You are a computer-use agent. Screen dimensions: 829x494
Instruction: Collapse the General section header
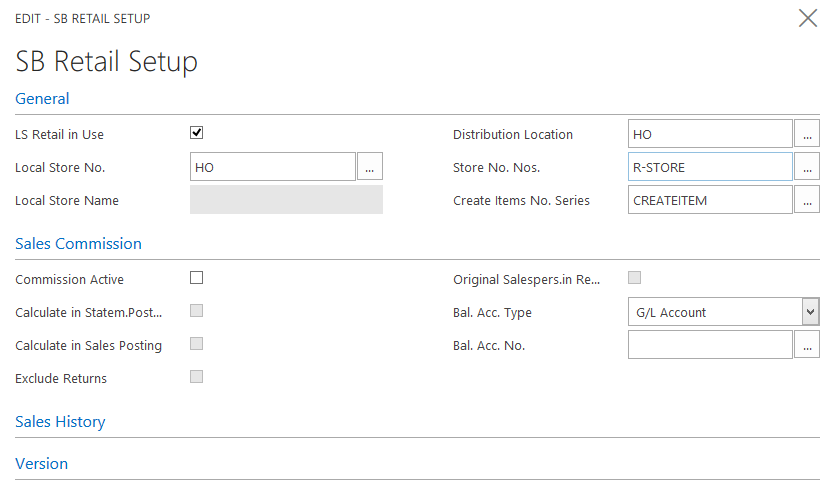(x=43, y=99)
